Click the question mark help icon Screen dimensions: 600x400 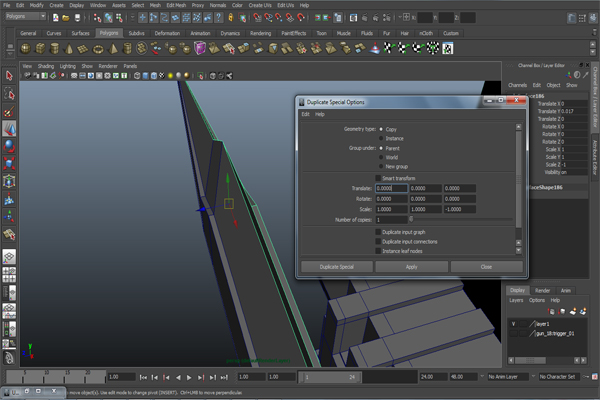(x=218, y=18)
